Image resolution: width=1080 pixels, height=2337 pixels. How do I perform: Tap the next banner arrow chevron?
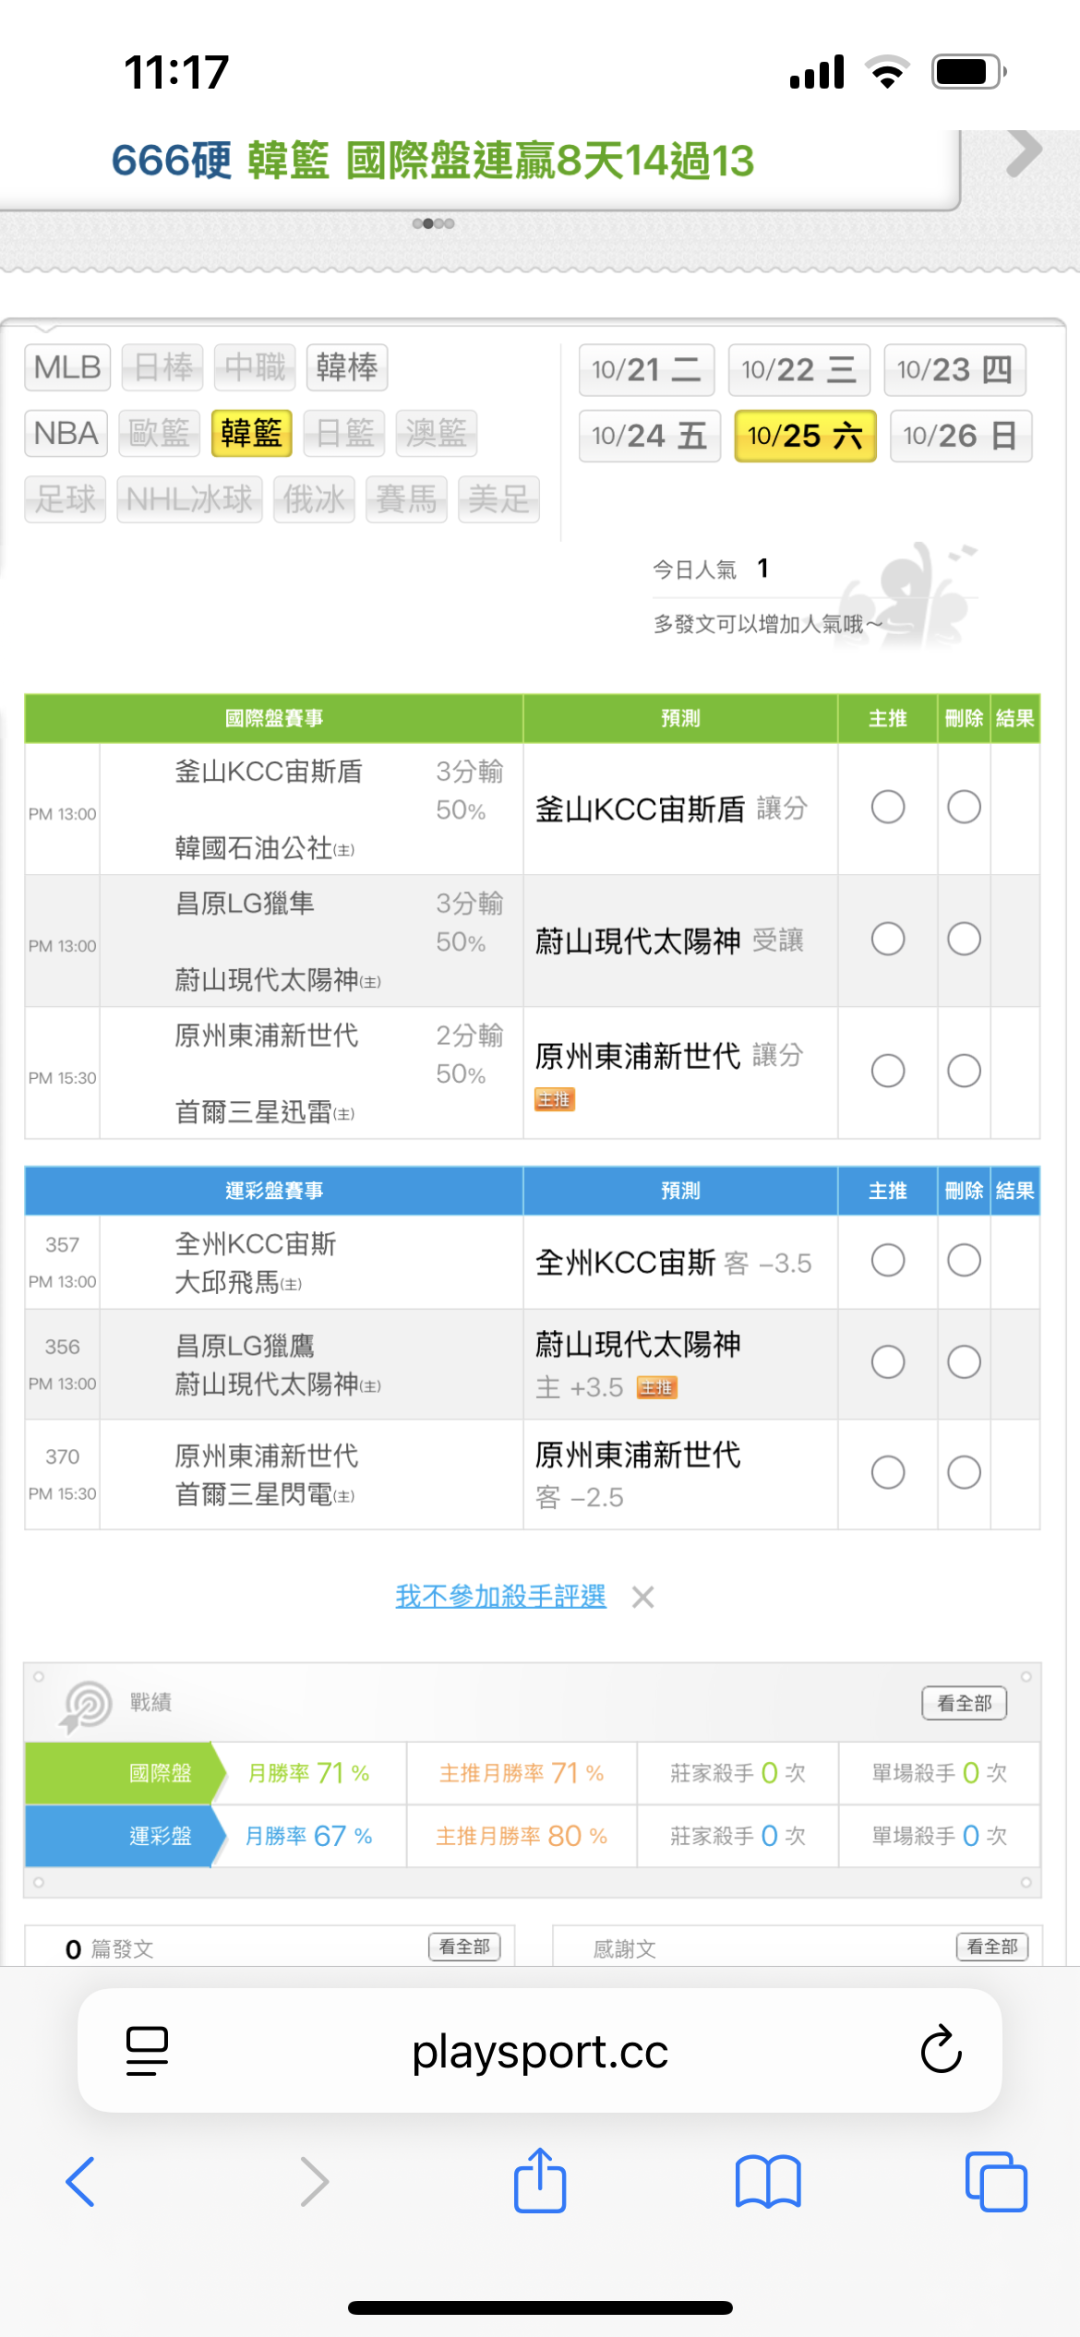coord(1023,153)
